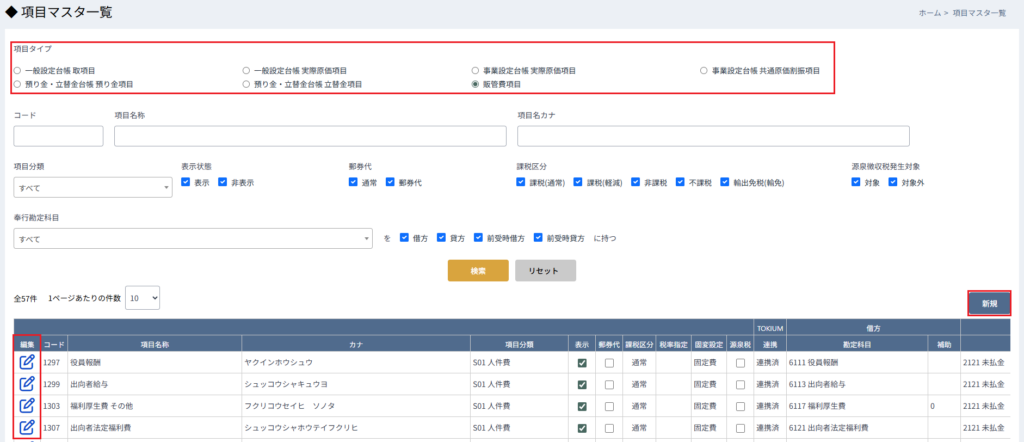Focus the 項目名カナ text field

(x=712, y=136)
